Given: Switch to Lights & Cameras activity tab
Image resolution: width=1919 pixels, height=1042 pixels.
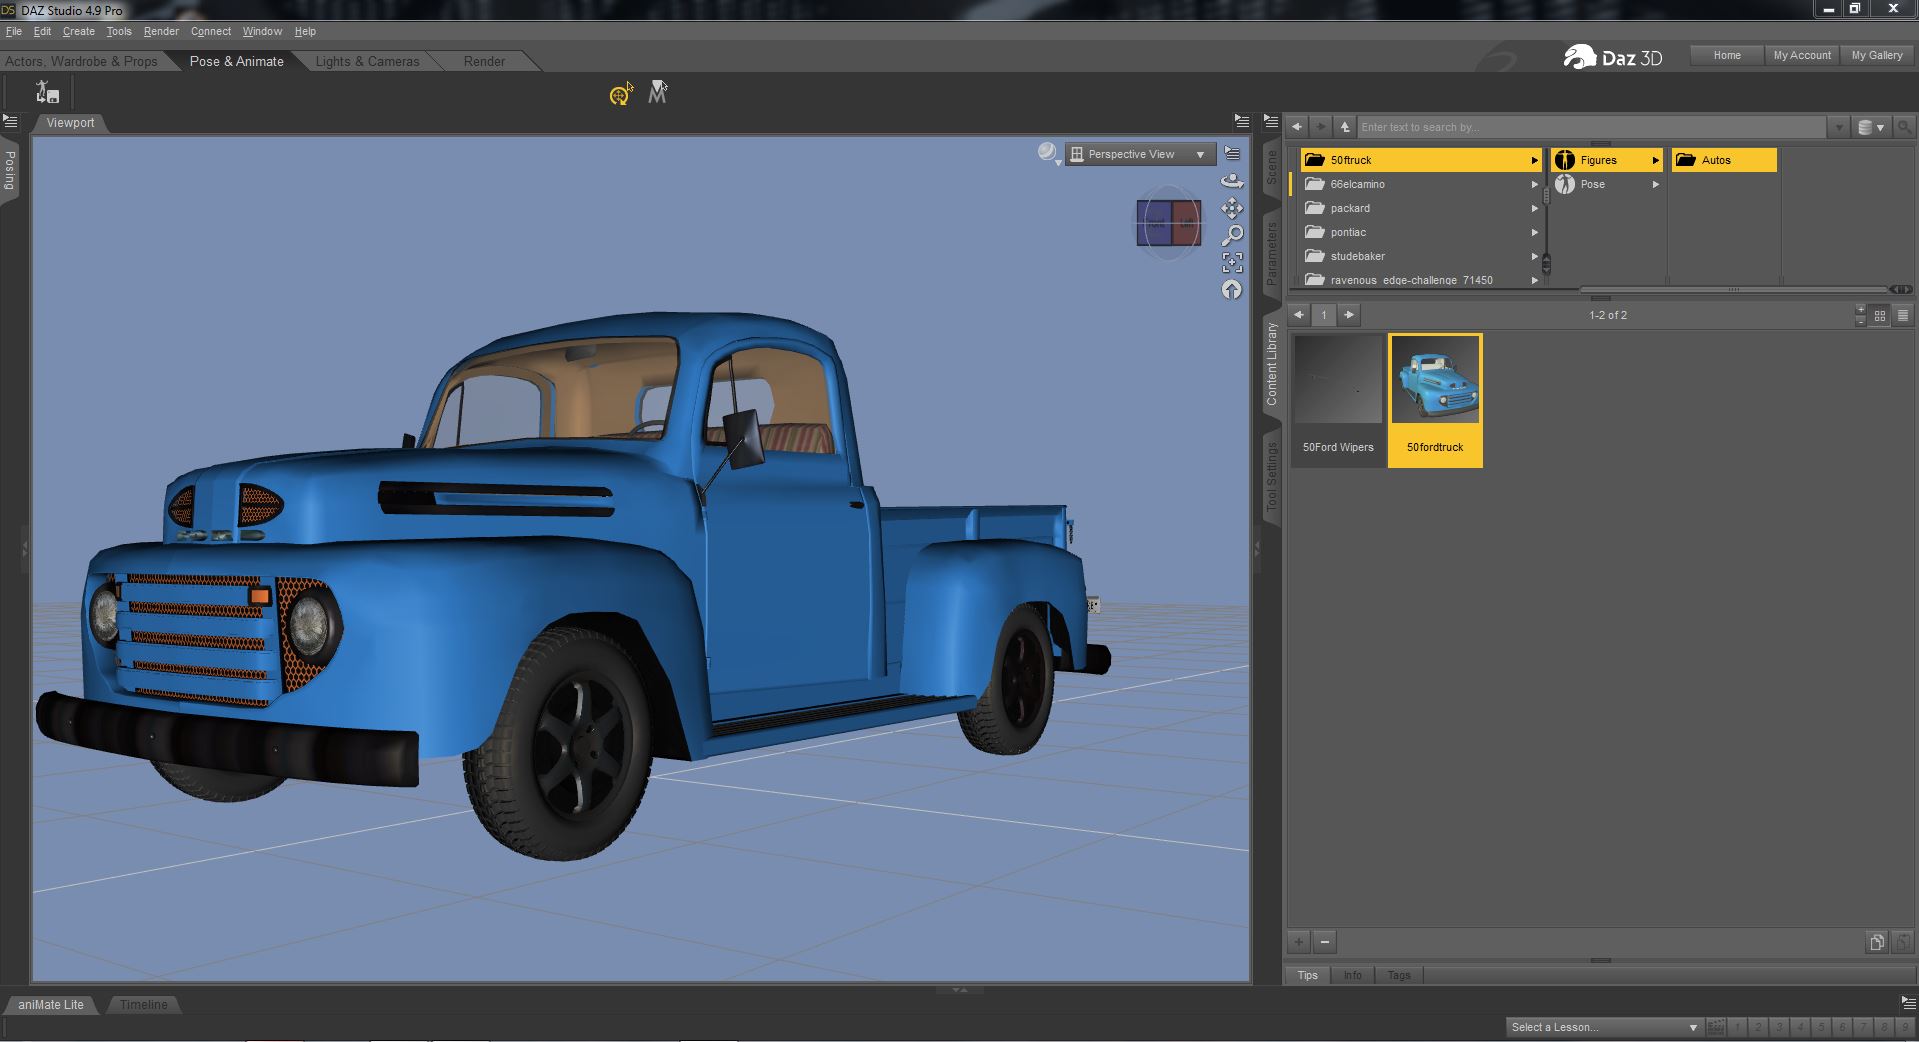Looking at the screenshot, I should (x=367, y=61).
